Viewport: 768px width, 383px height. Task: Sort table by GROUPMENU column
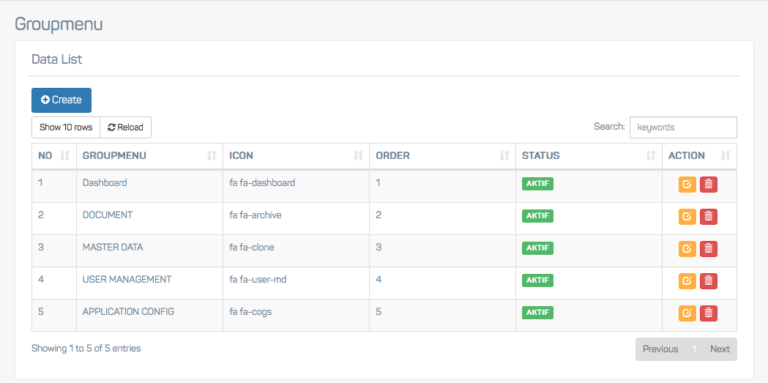point(149,156)
